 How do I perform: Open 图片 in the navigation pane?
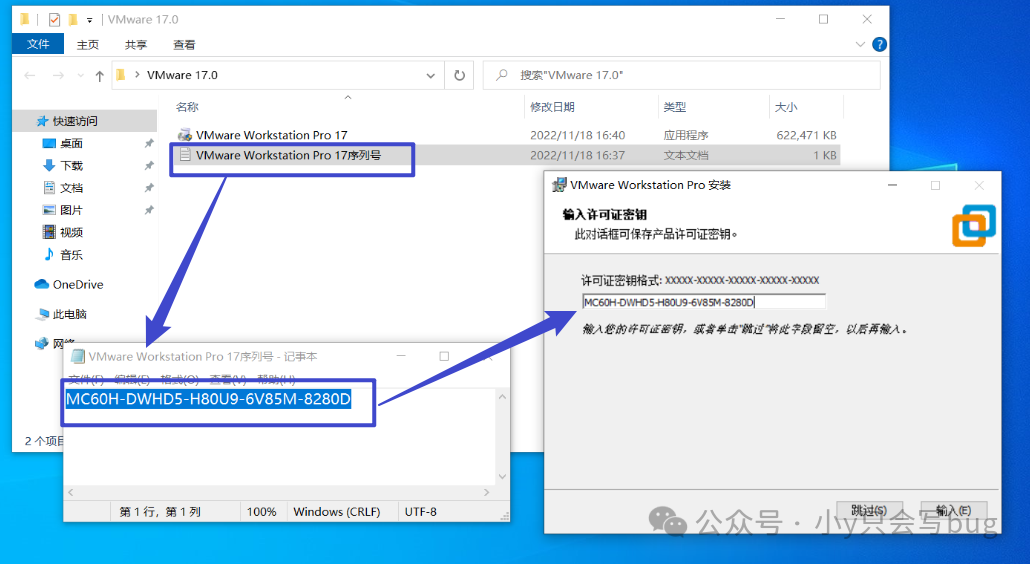pos(71,210)
